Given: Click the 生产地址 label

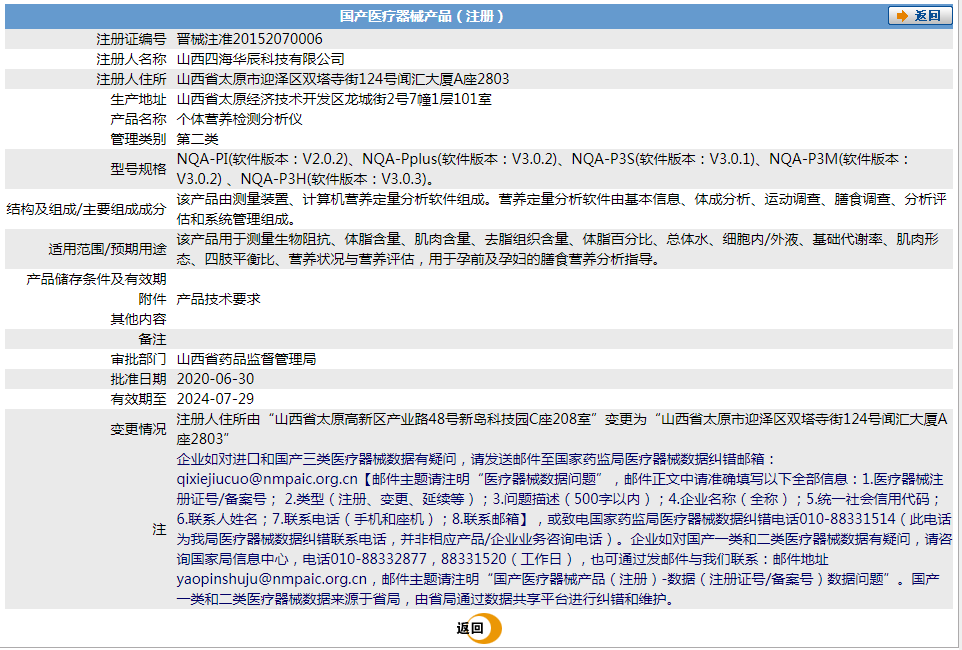Looking at the screenshot, I should [x=138, y=99].
